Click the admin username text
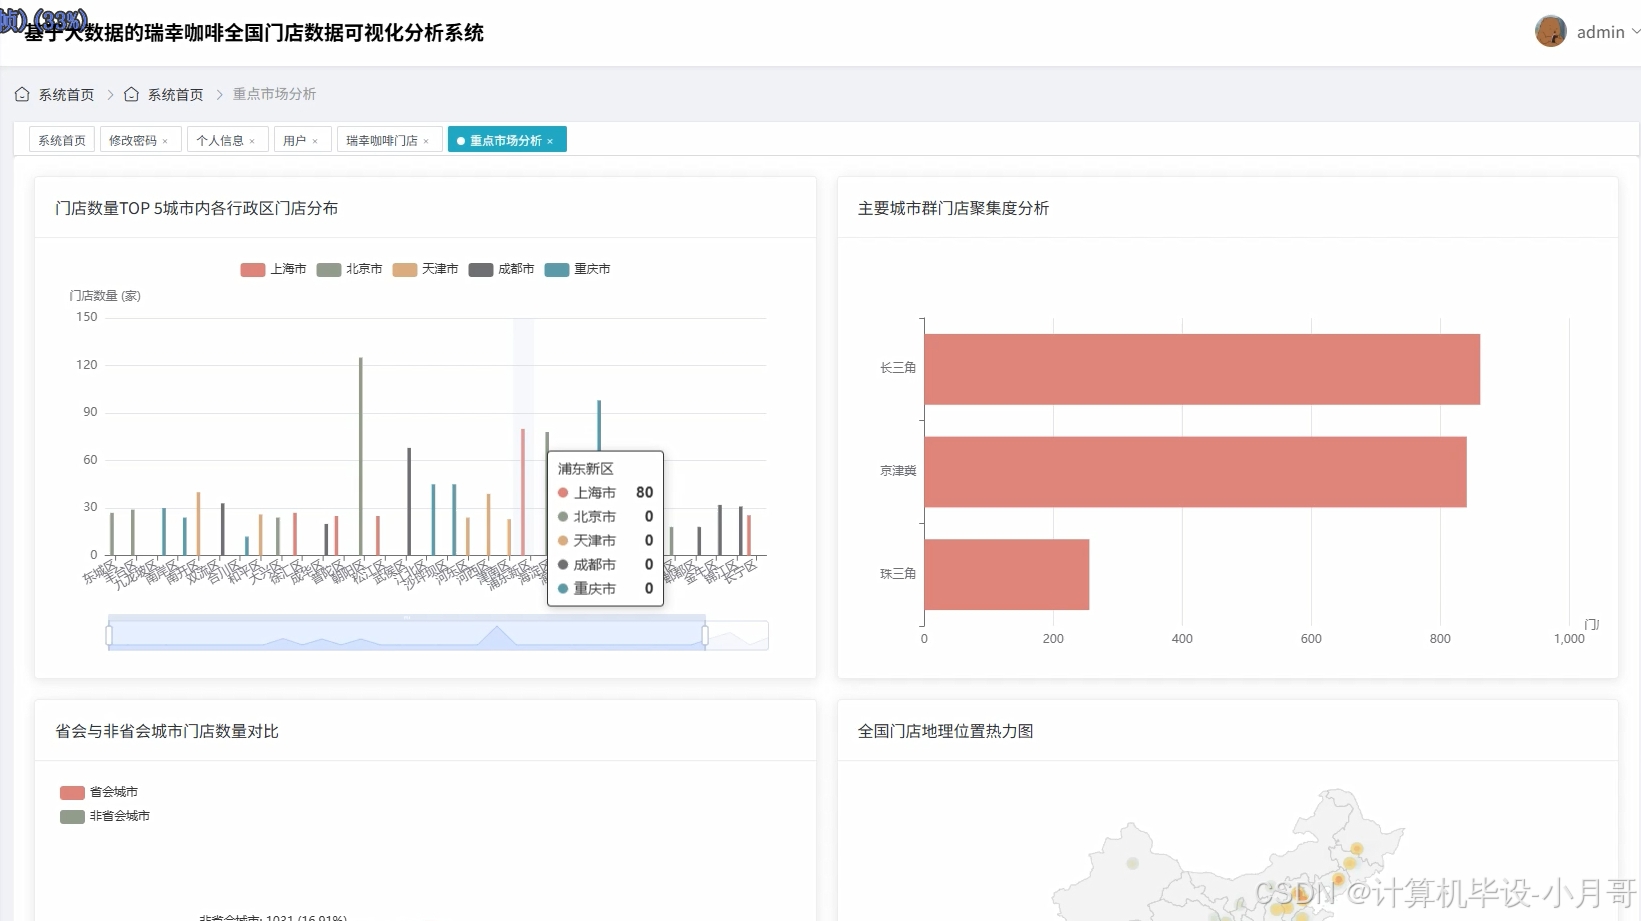Image resolution: width=1641 pixels, height=921 pixels. coord(1600,32)
